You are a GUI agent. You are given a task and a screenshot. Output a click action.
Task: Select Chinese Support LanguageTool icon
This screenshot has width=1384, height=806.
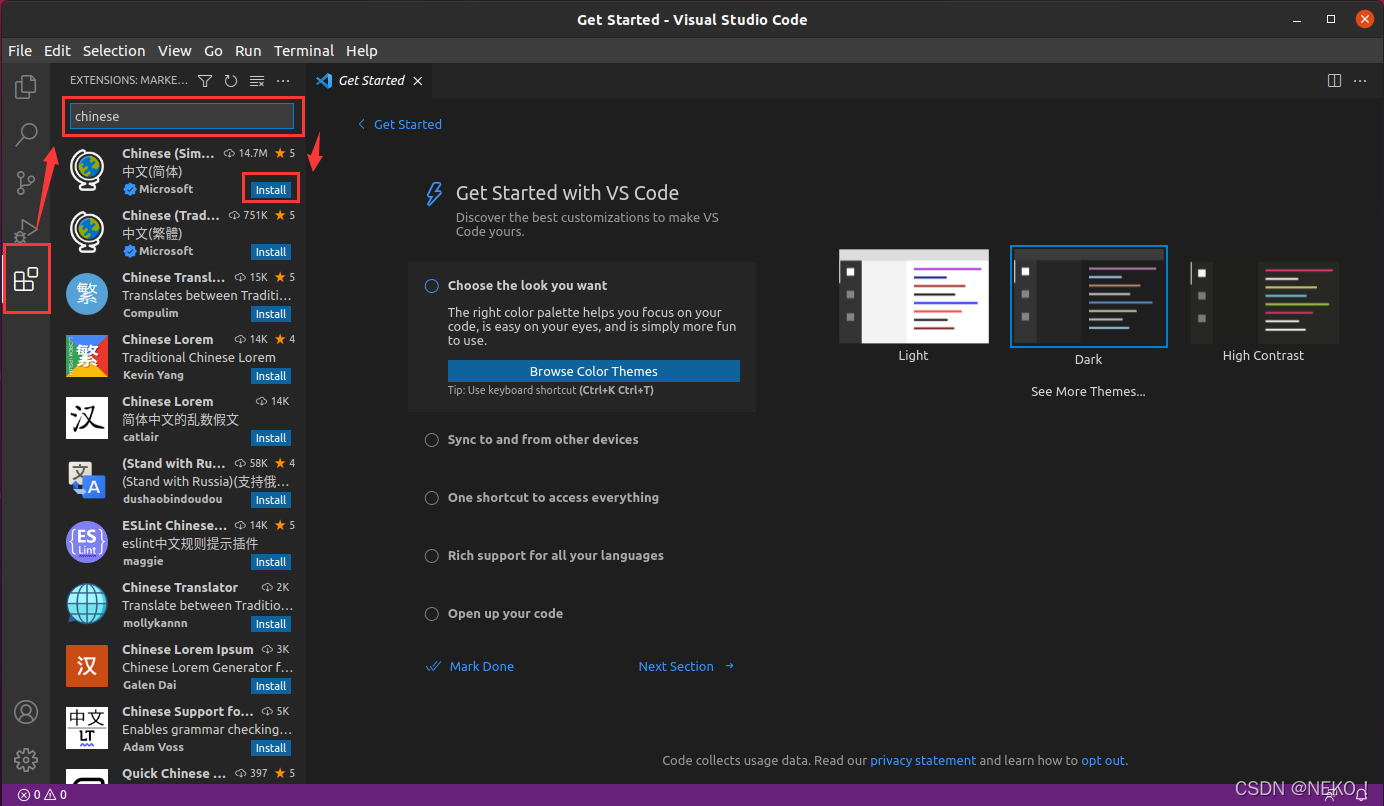coord(87,728)
